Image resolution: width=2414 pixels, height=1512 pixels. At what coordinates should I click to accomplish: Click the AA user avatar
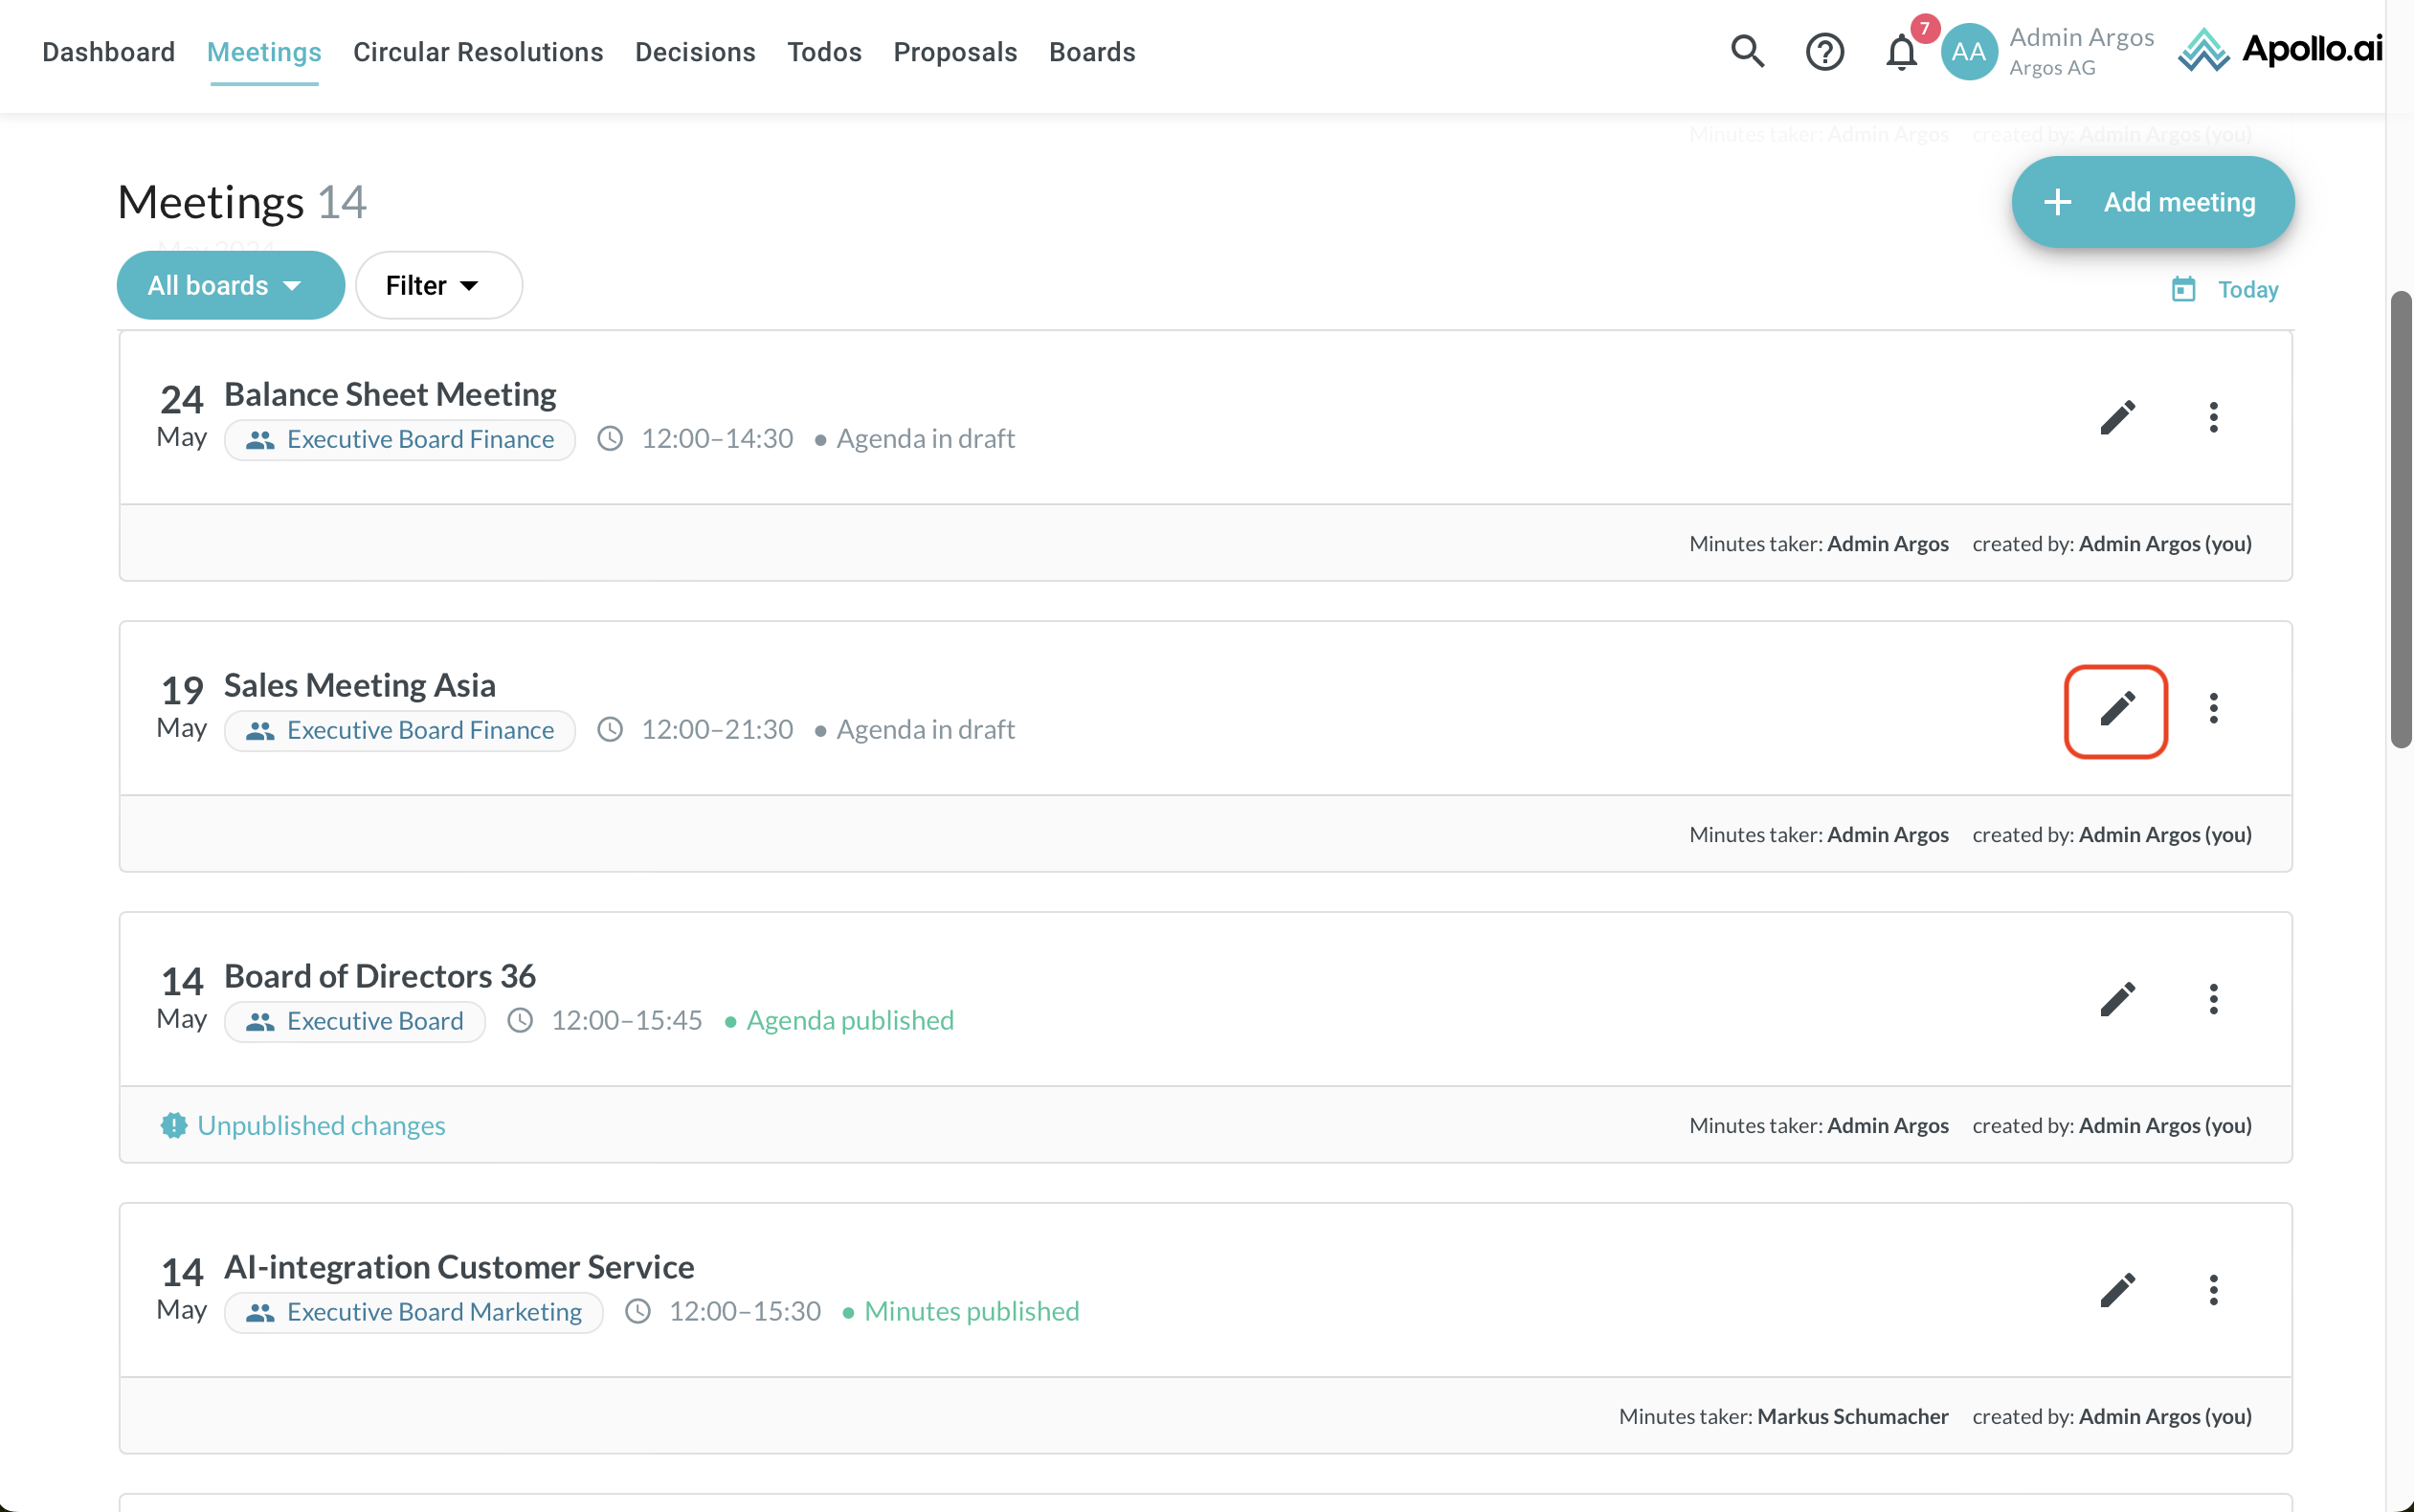pos(1968,51)
